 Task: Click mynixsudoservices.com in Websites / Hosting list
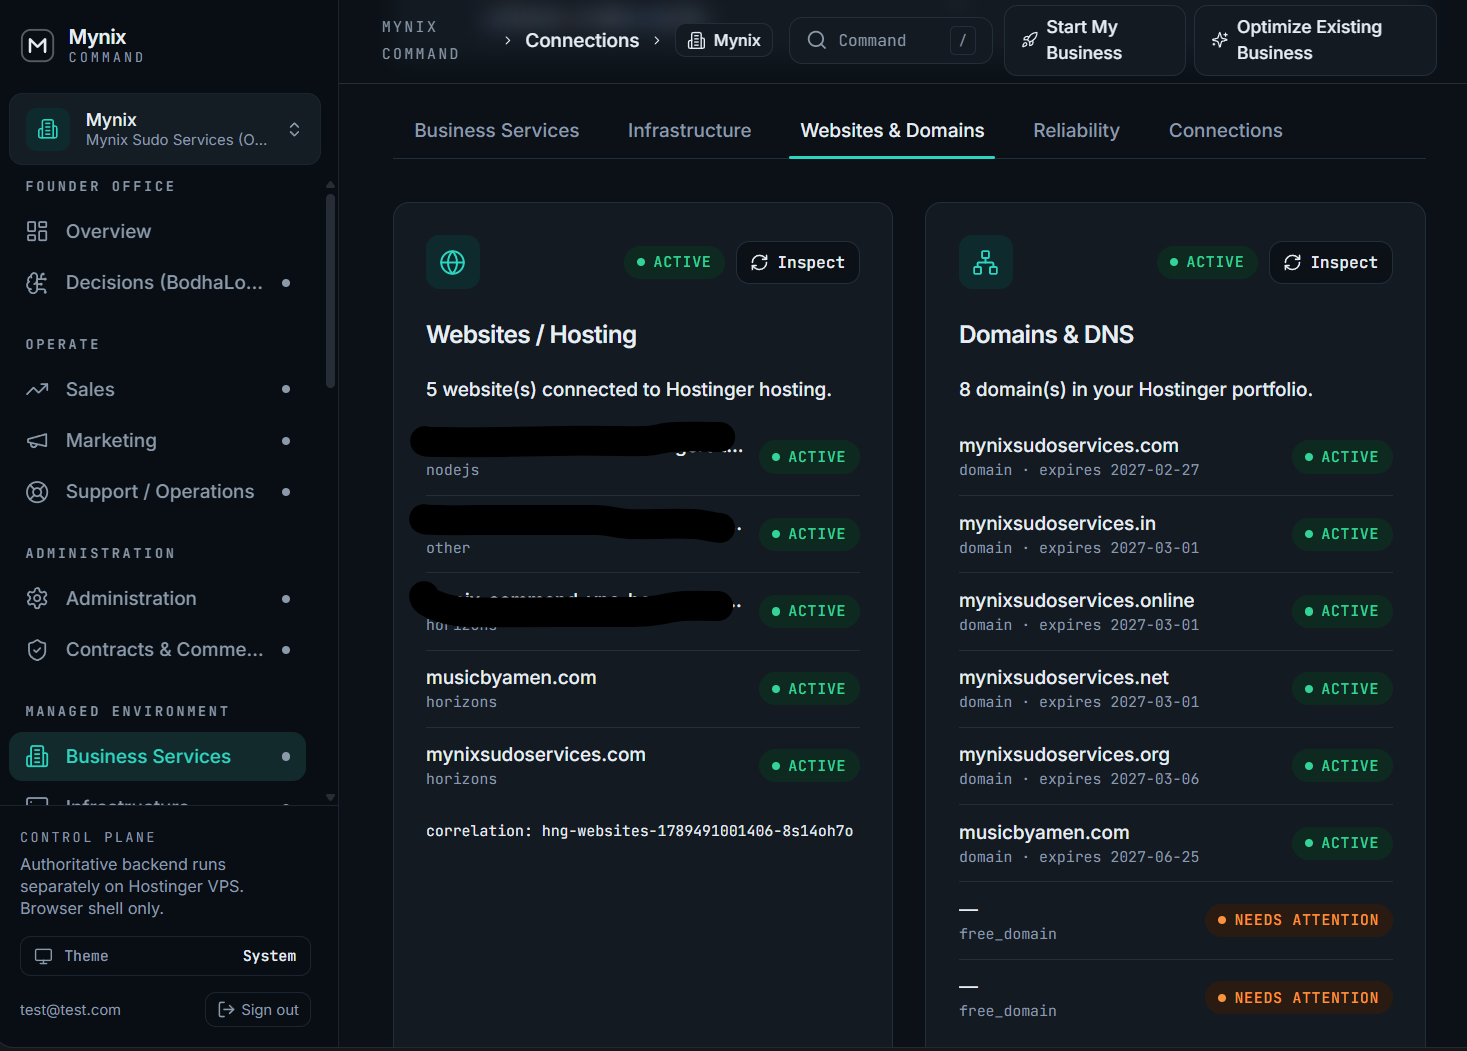(536, 754)
